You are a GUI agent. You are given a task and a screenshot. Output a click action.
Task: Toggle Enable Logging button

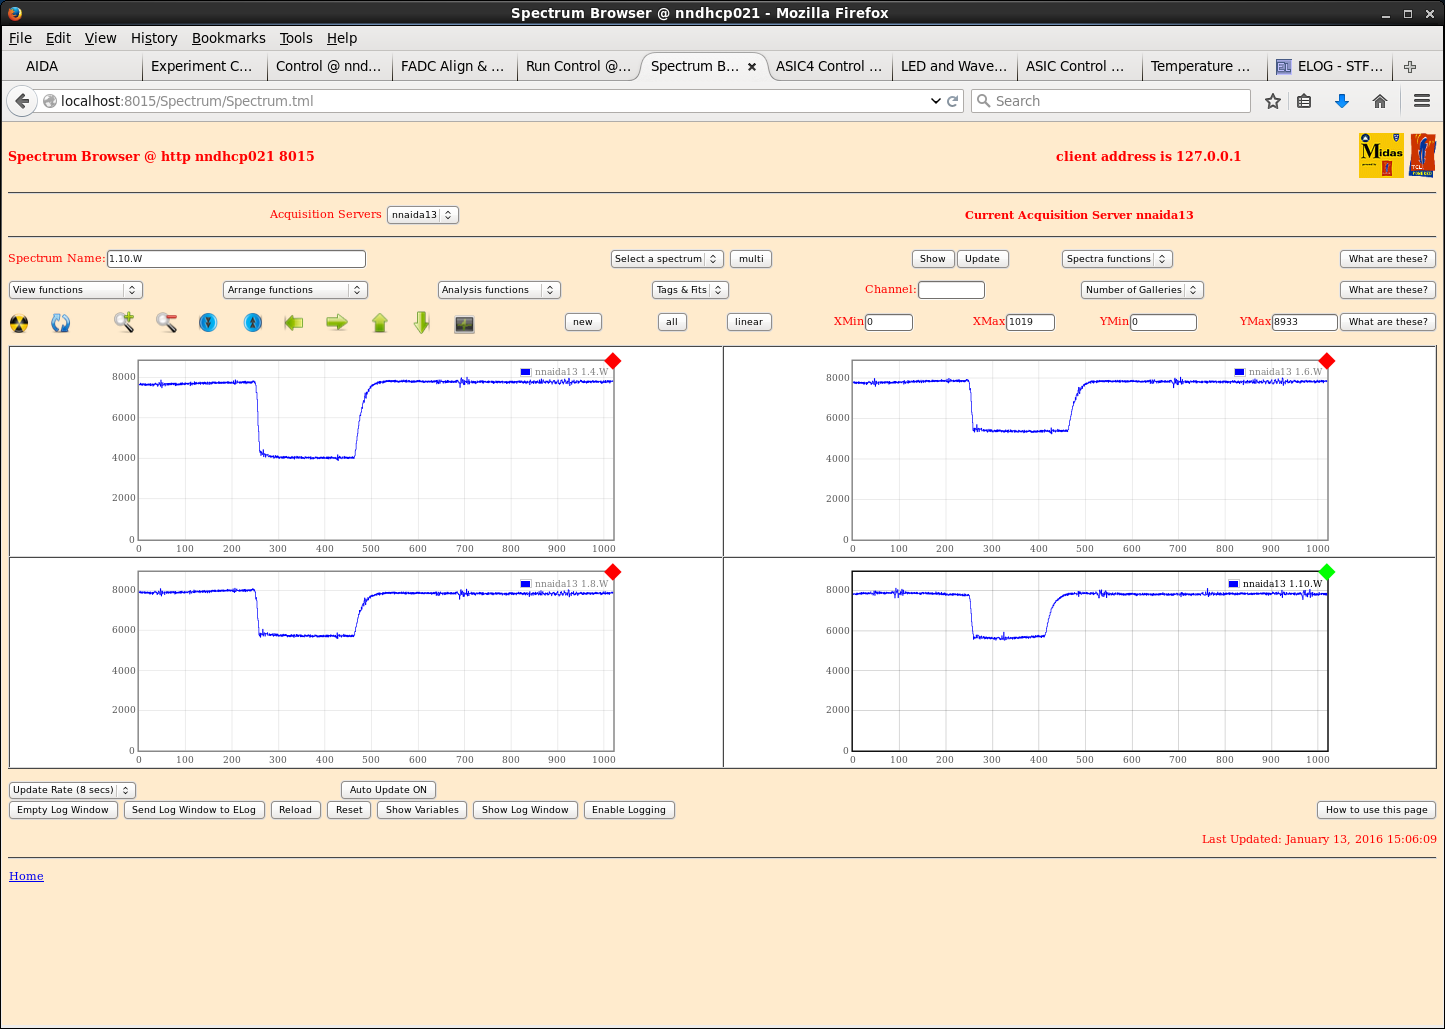click(x=629, y=810)
